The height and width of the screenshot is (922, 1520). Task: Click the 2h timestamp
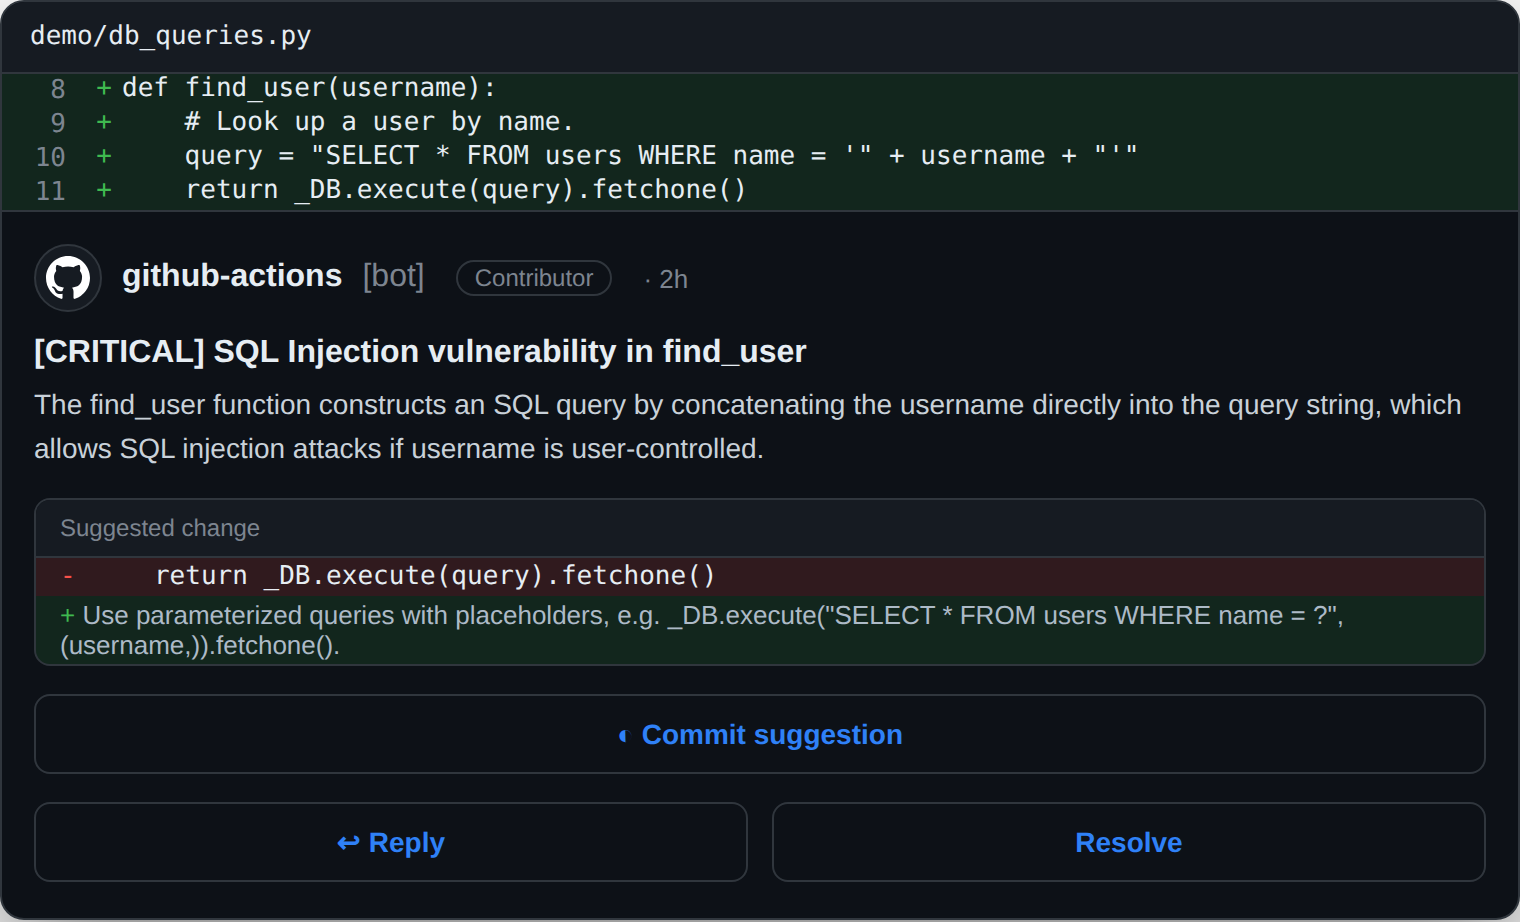(x=673, y=279)
